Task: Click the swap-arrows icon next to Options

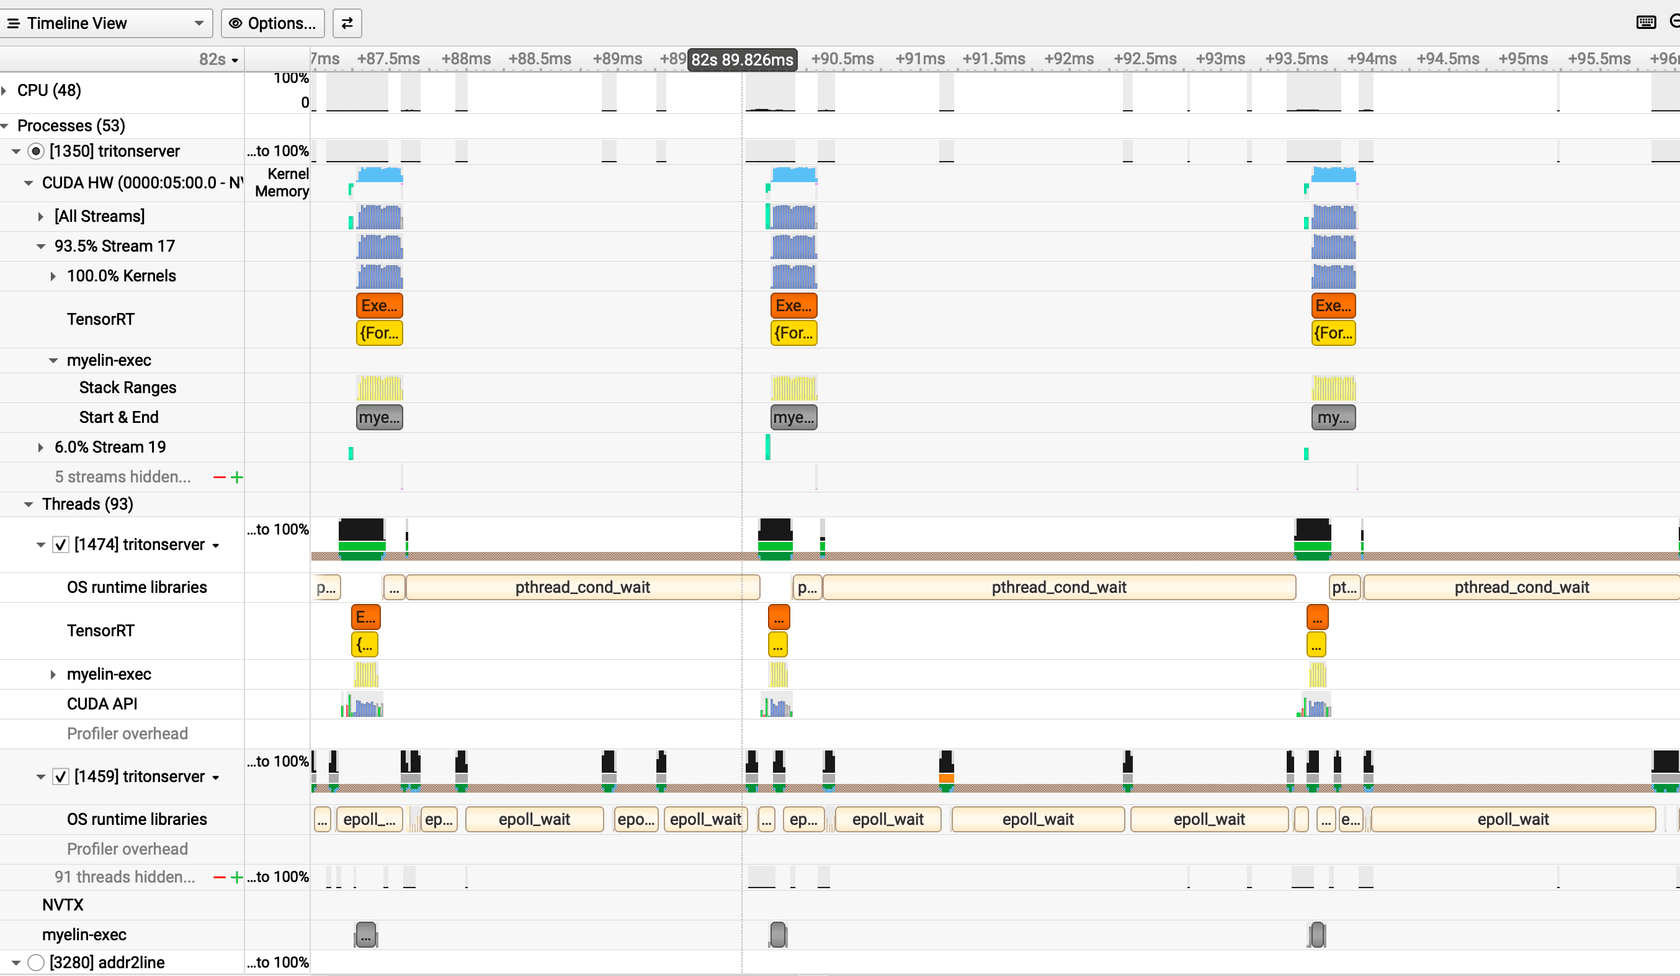Action: (346, 23)
